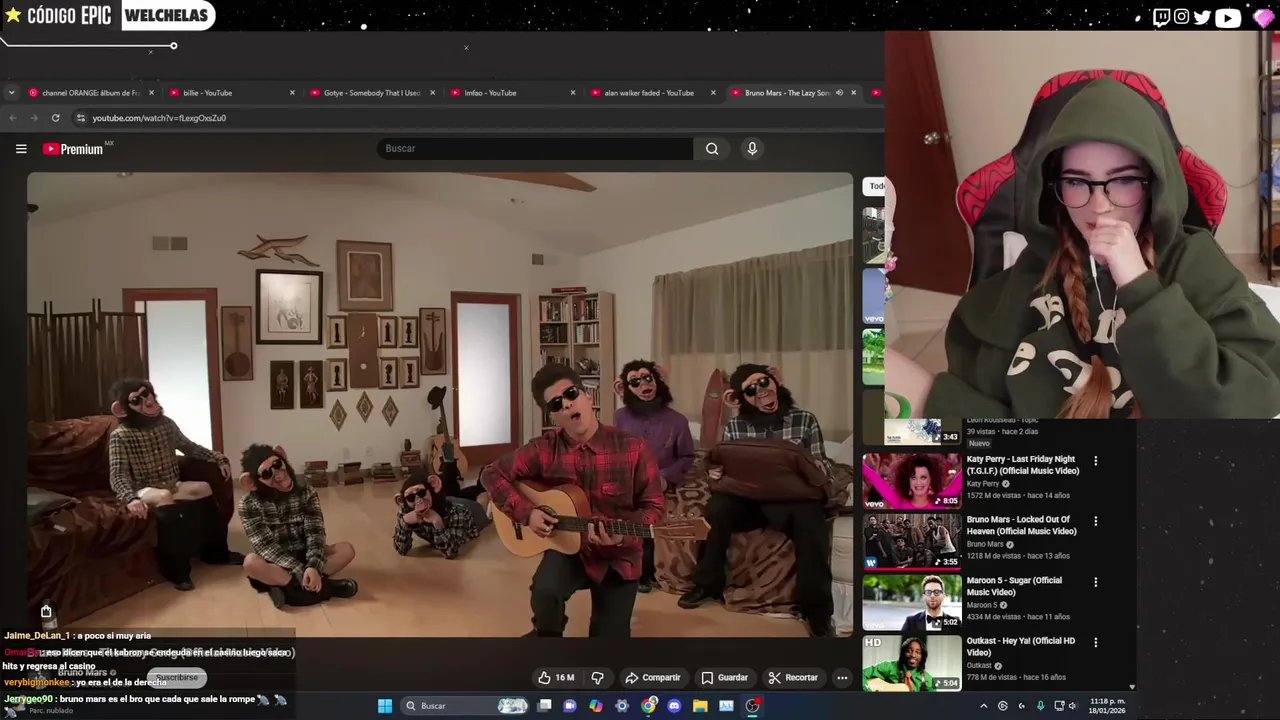Click the Lazy Song video player
Screen dimensions: 1280x720
(x=440, y=404)
